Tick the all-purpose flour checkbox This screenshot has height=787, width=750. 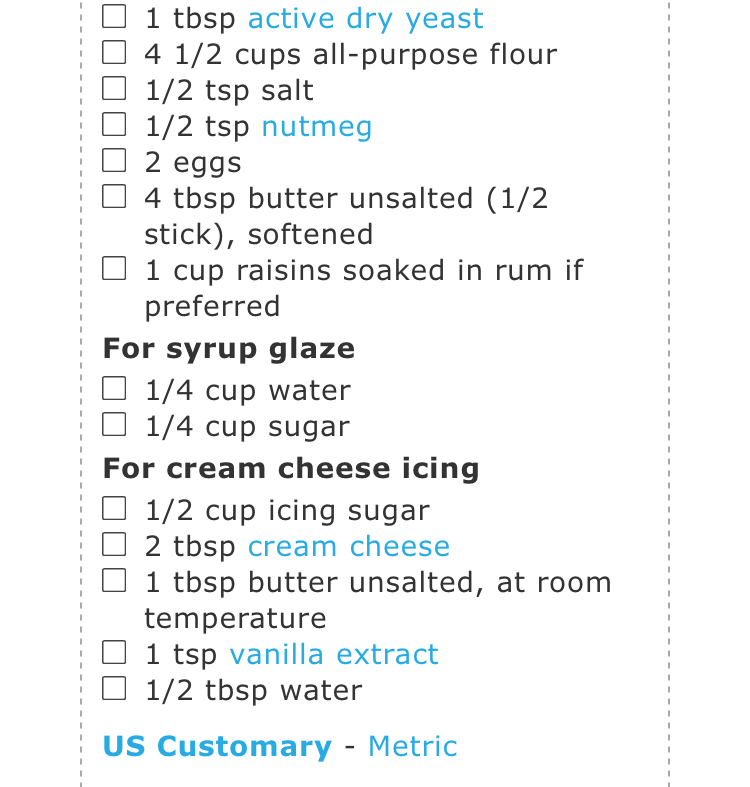[115, 53]
